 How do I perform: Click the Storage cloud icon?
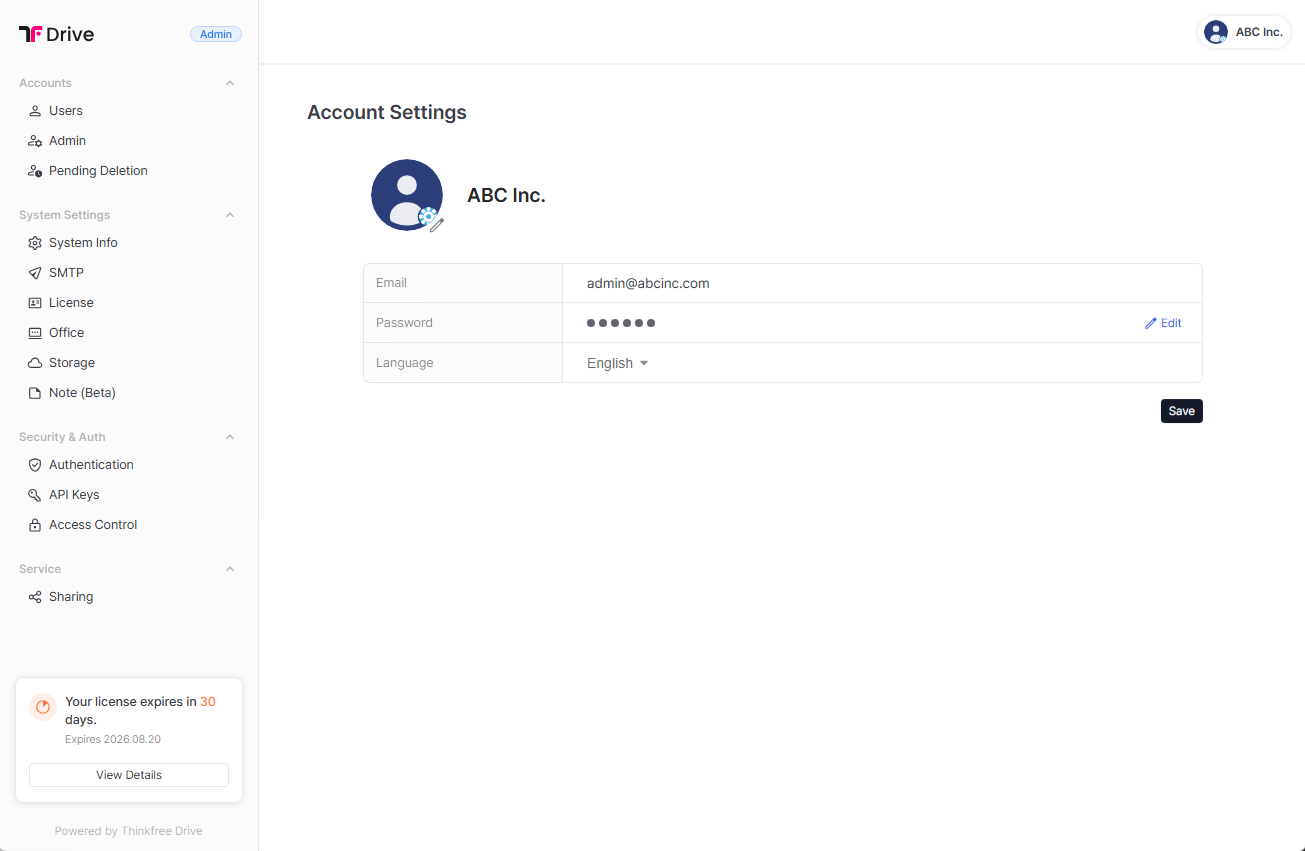[x=35, y=363]
